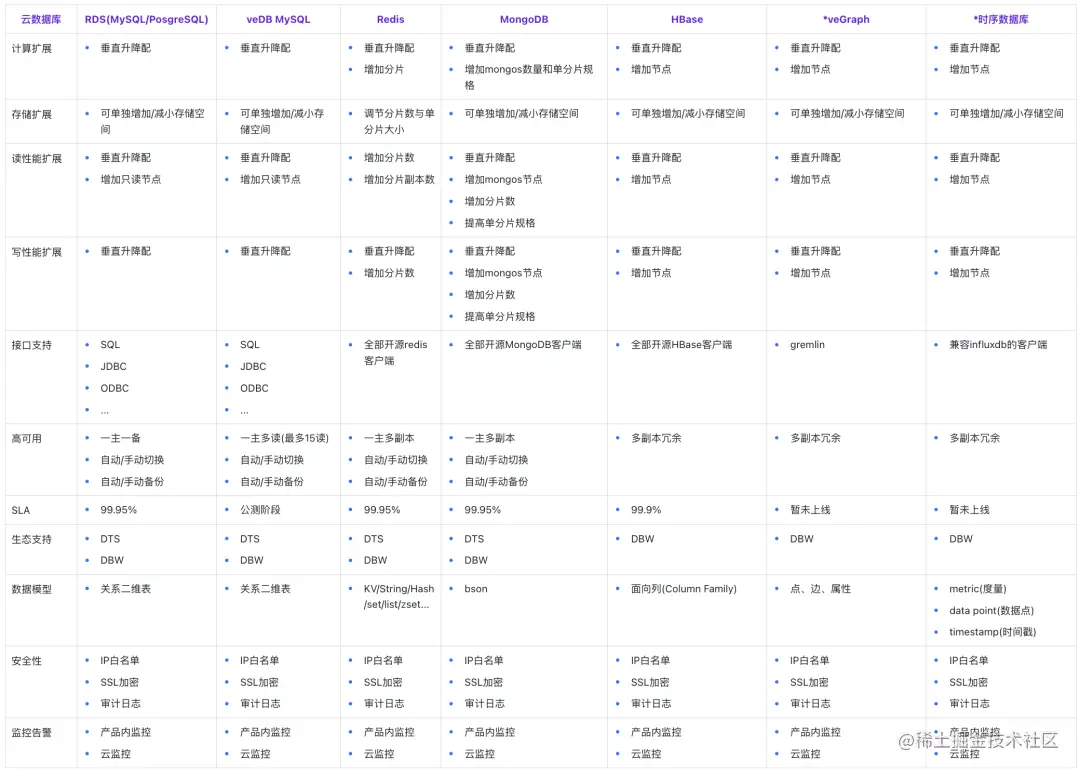Click the 接口支持 row label
1080x772 pixels.
32,345
